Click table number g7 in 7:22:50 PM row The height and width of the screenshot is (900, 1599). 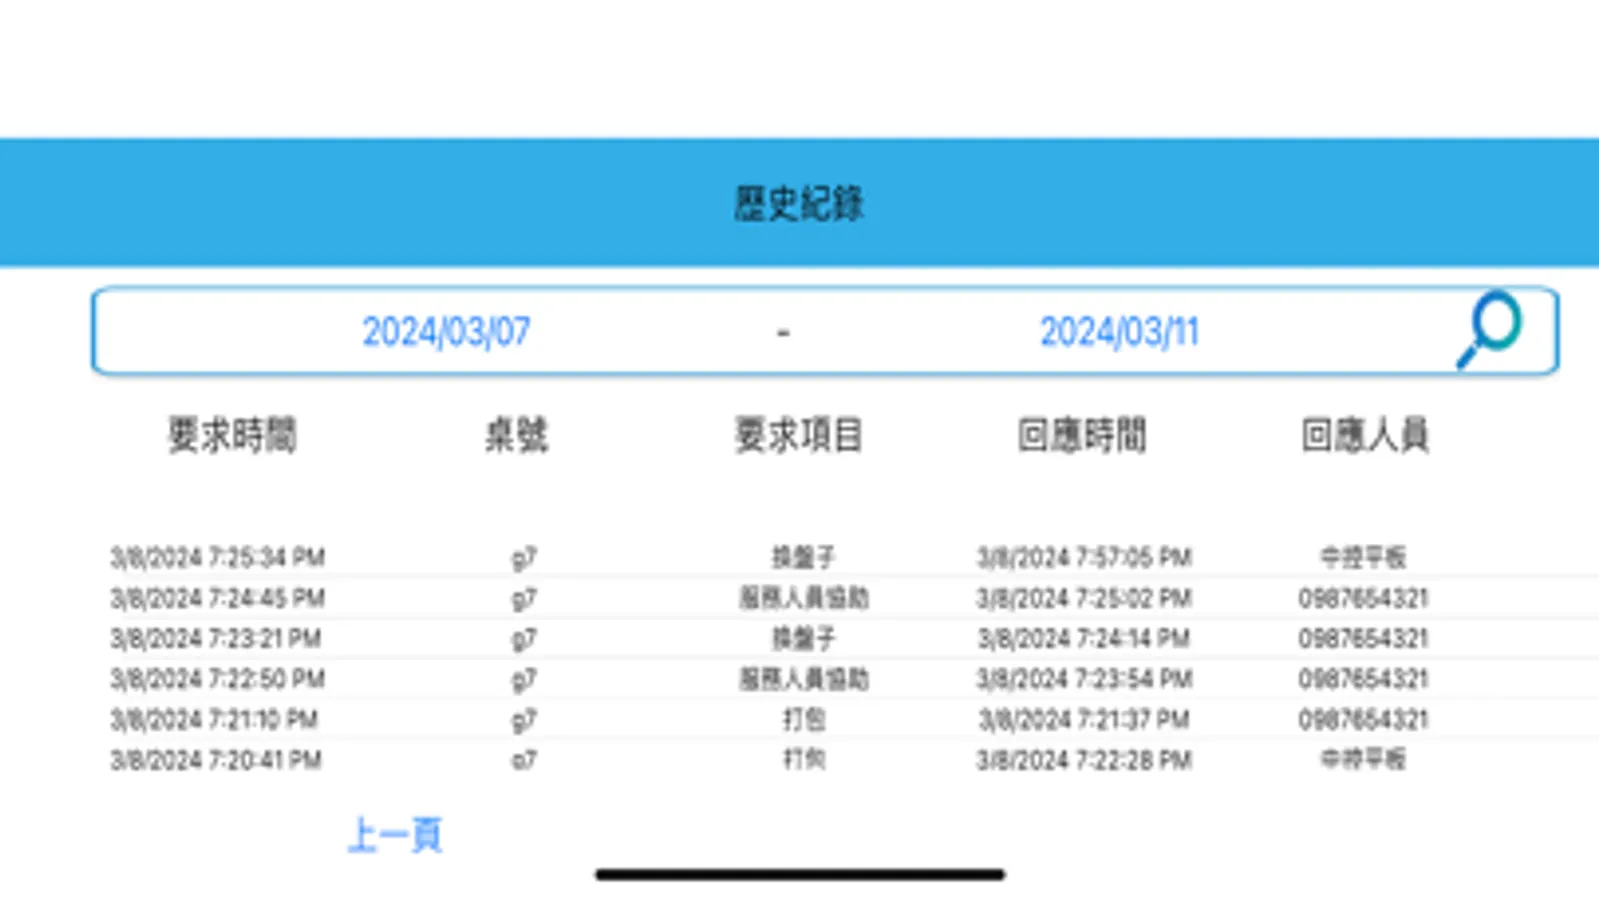pos(524,680)
